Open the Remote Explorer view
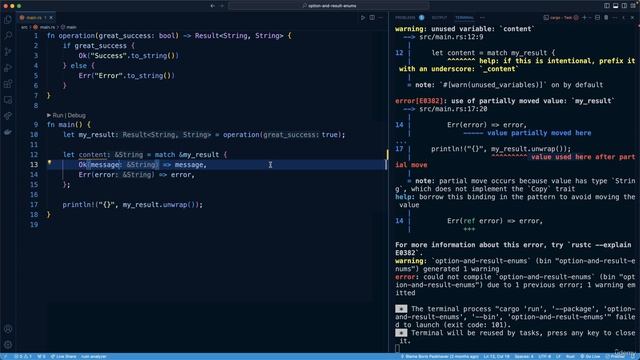The width and height of the screenshot is (640, 360). coord(8,100)
